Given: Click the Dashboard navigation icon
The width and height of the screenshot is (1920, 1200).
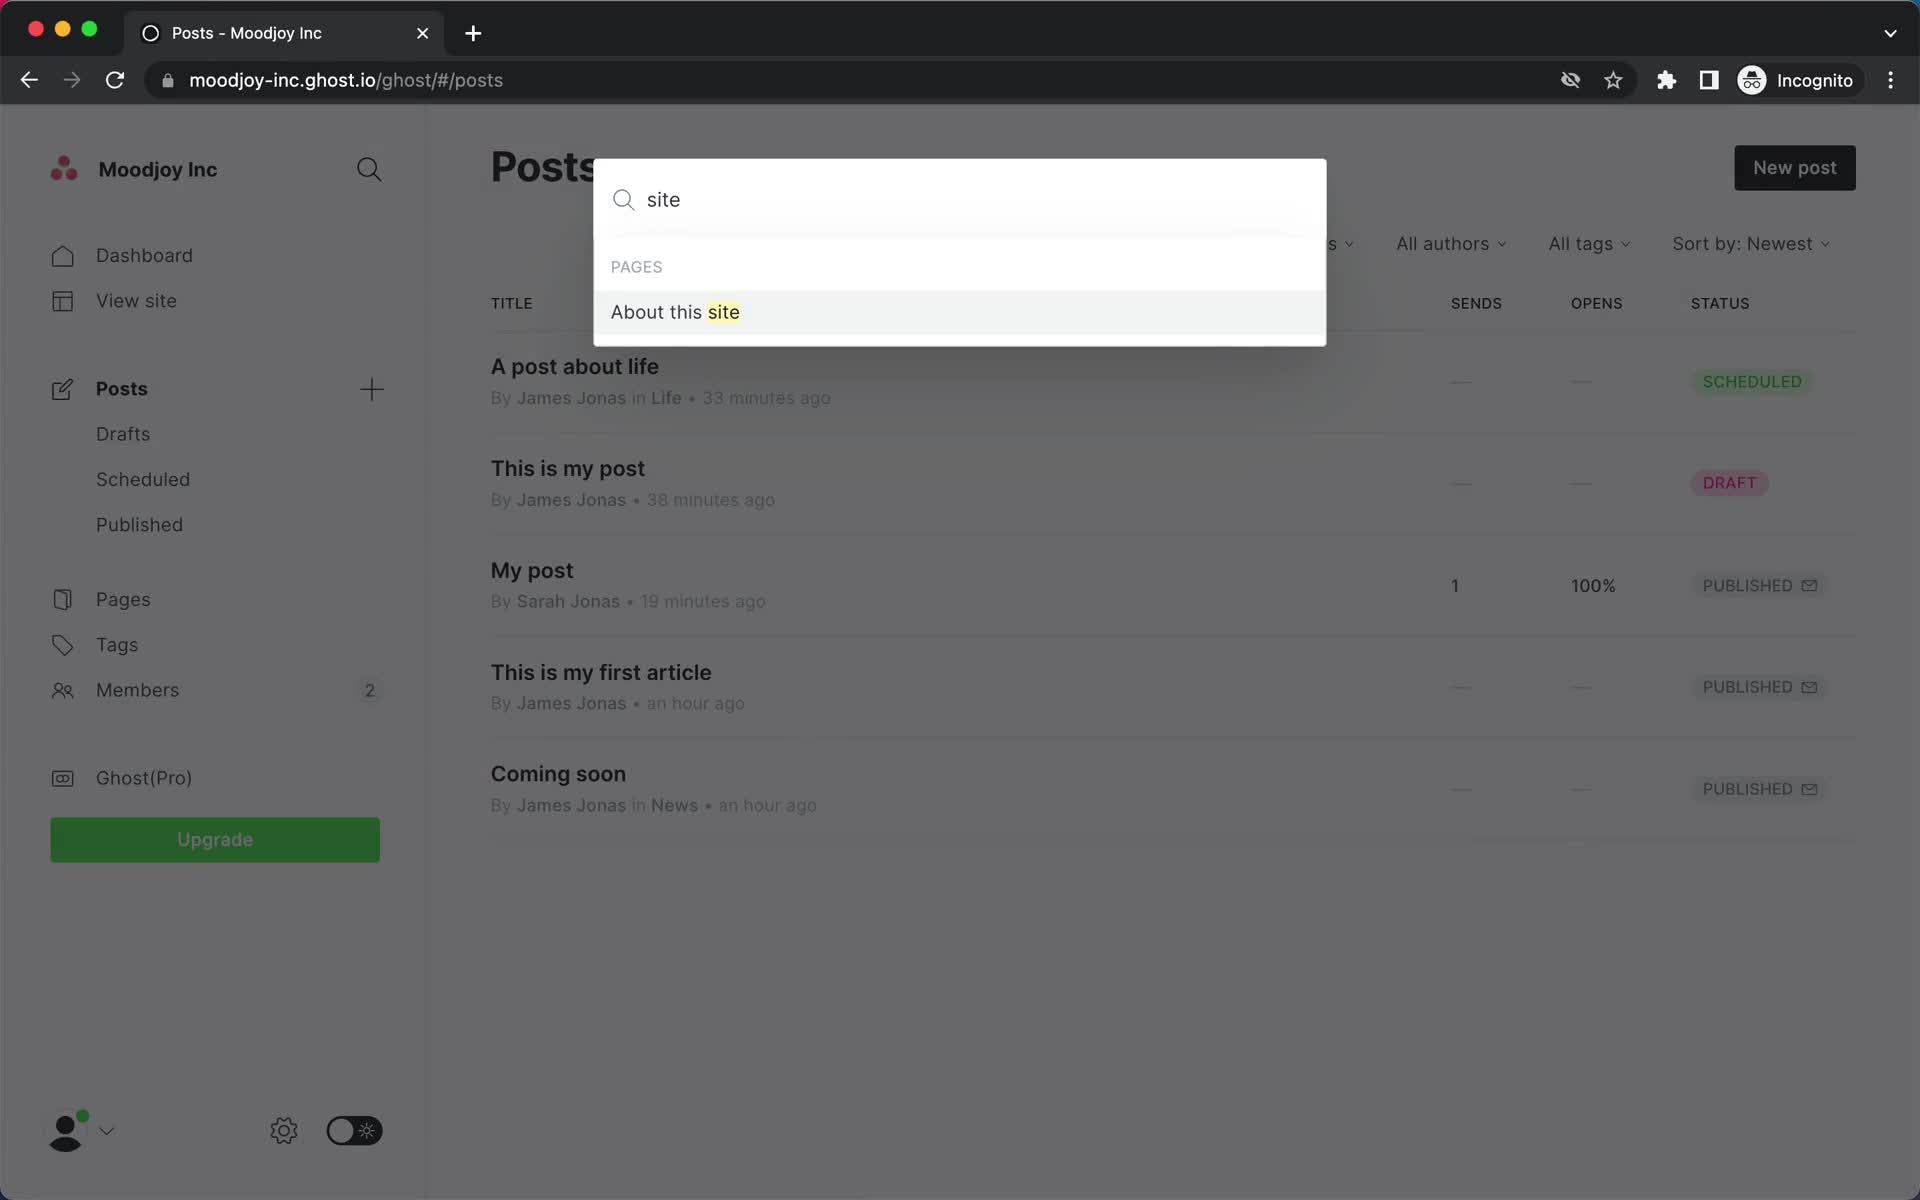Looking at the screenshot, I should 62,254.
